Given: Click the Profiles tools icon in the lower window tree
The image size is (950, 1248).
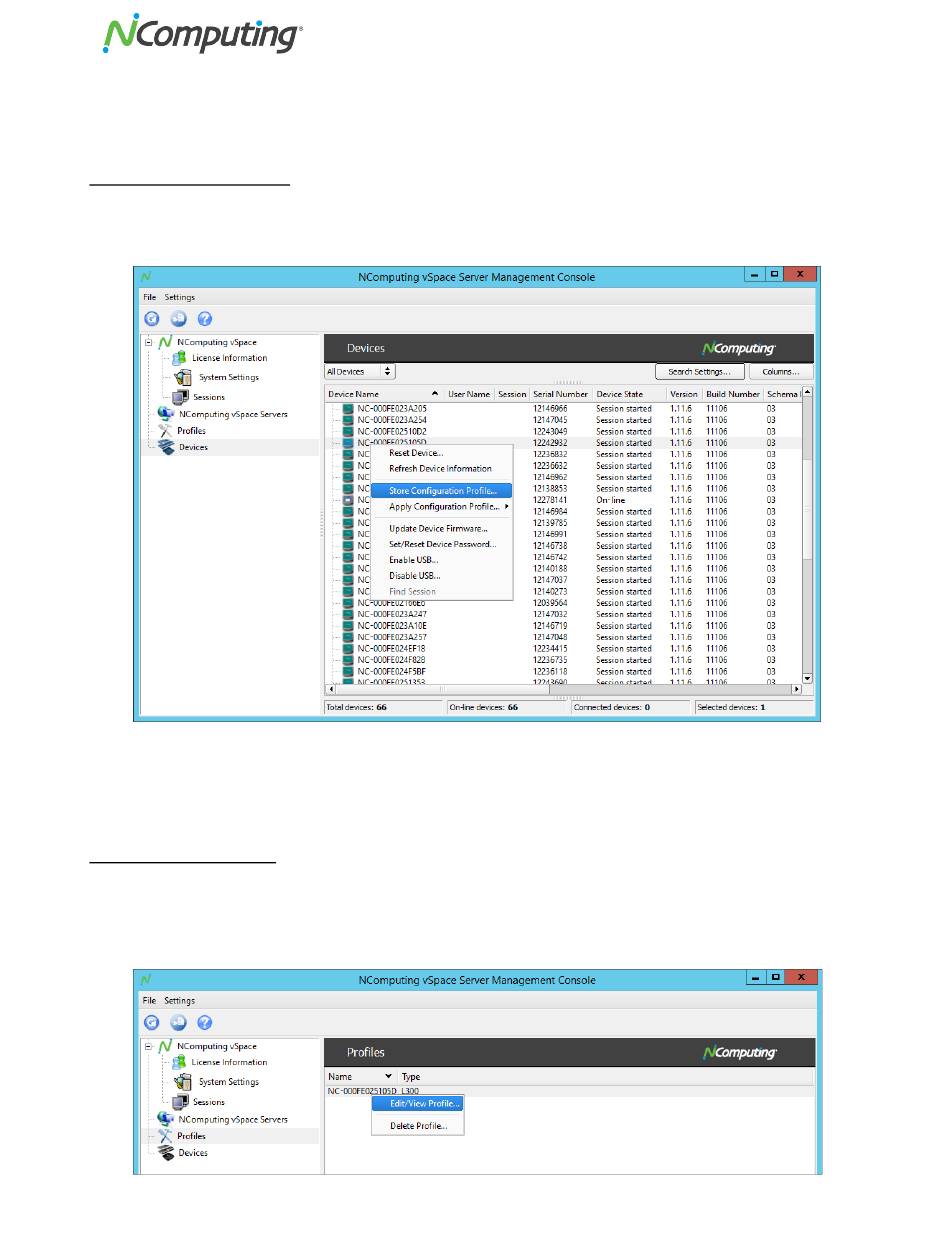Looking at the screenshot, I should click(x=166, y=1136).
